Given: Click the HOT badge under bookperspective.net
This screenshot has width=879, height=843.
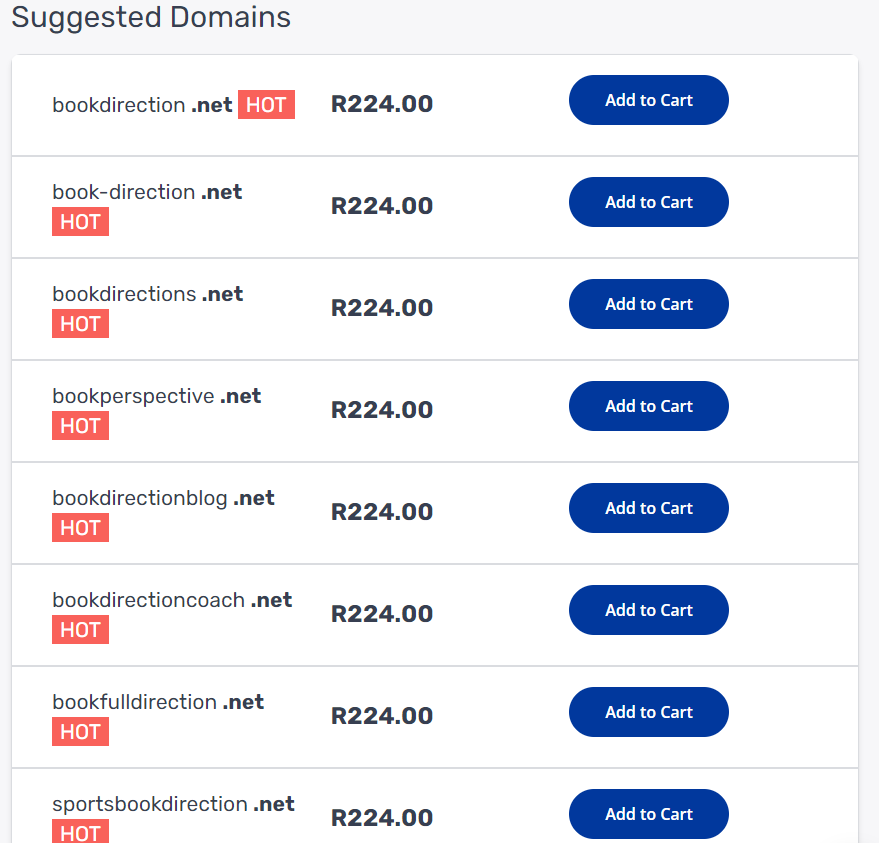Looking at the screenshot, I should pyautogui.click(x=80, y=426).
